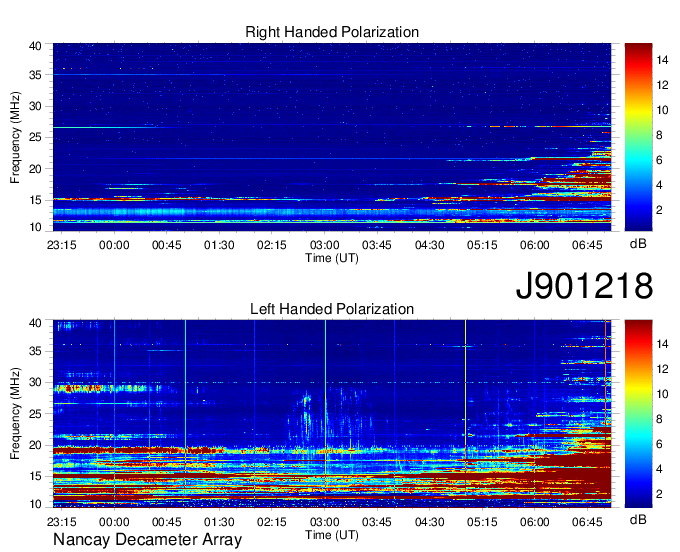Click the "14" value on the upper dB color bar

pyautogui.click(x=662, y=60)
